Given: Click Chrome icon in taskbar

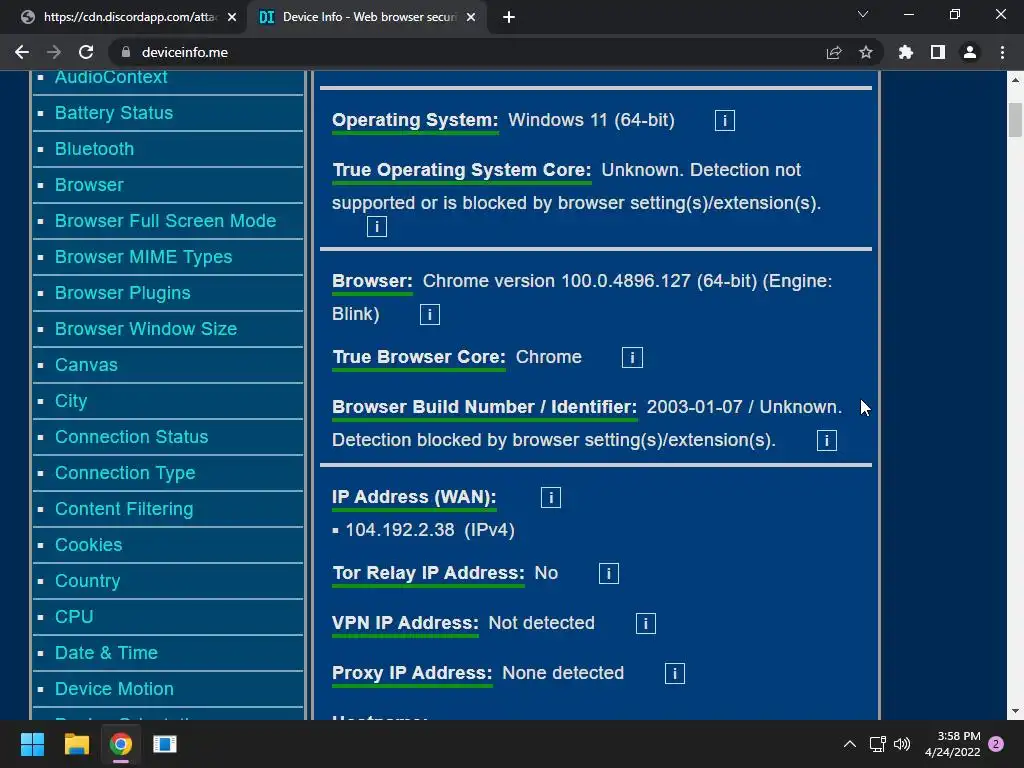Looking at the screenshot, I should [x=121, y=744].
